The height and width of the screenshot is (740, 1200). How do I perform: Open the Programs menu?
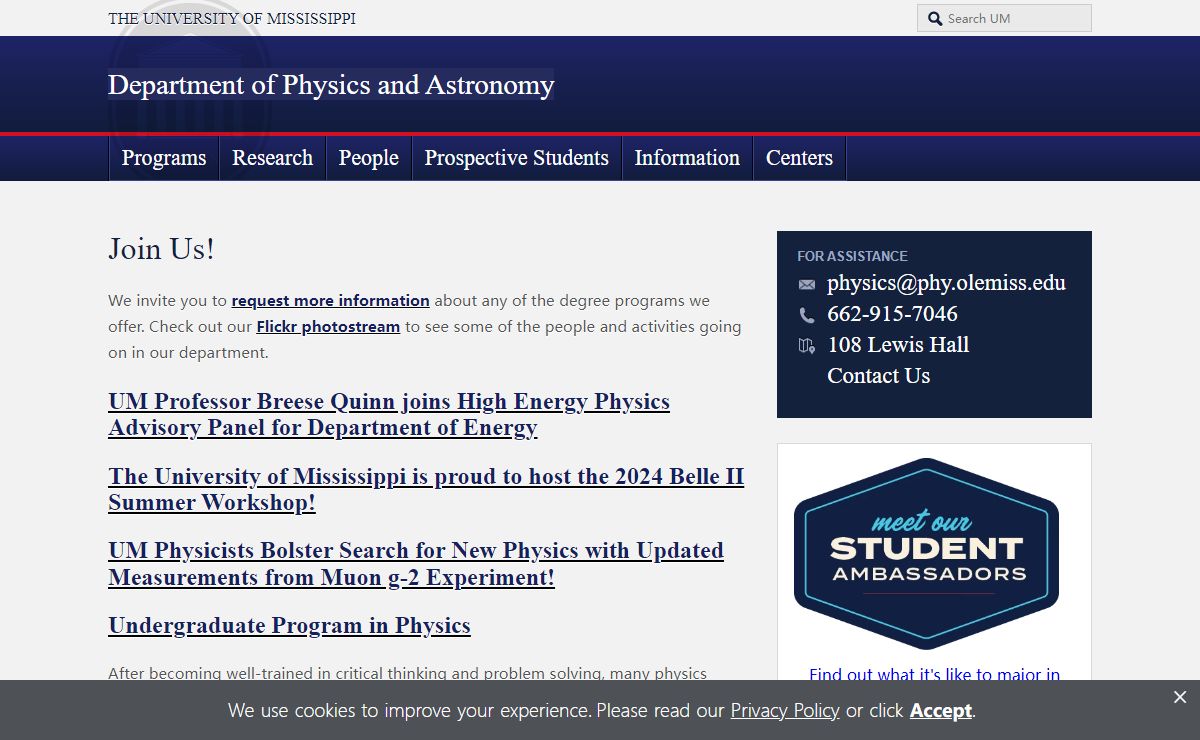click(164, 158)
